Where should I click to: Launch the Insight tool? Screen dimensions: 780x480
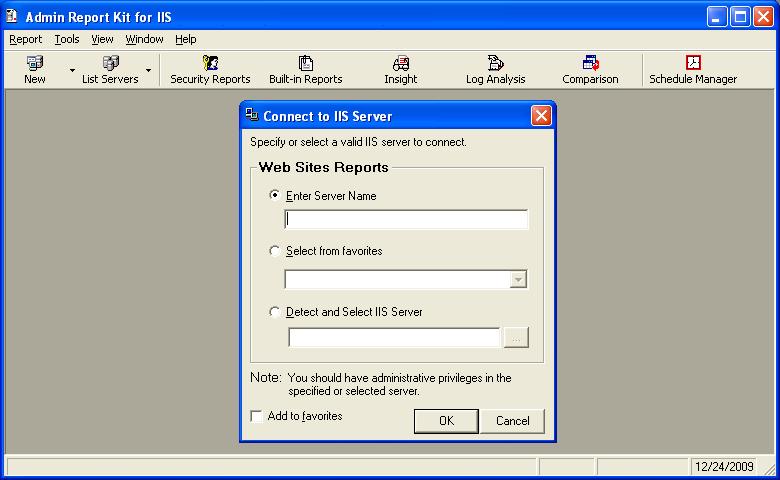click(x=400, y=70)
